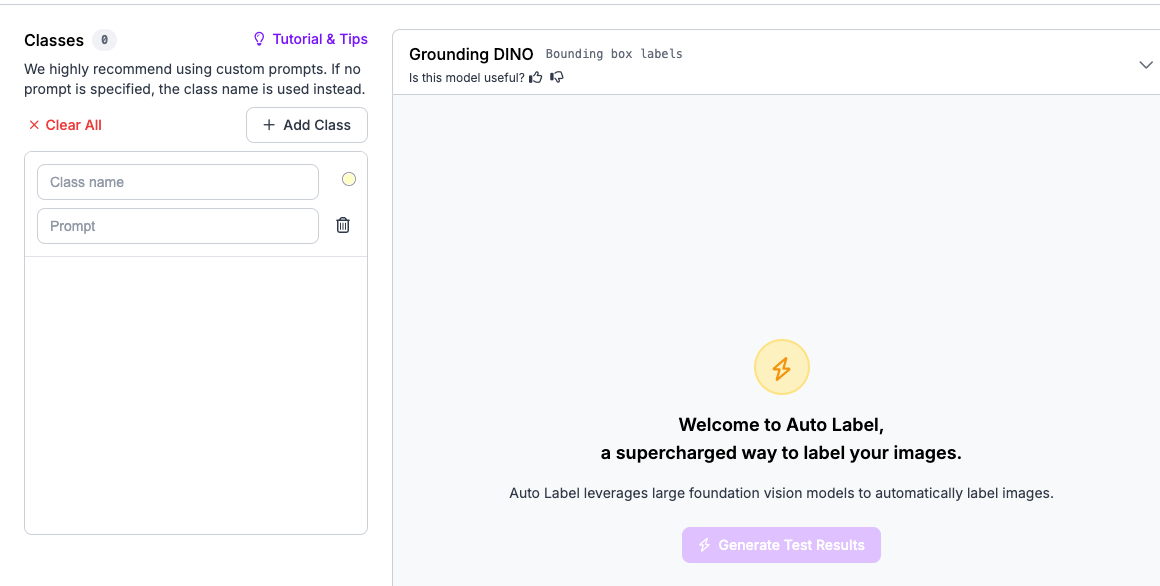This screenshot has height=586, width=1160.
Task: Click the thumbs down icon for model feedback
Action: pyautogui.click(x=557, y=77)
